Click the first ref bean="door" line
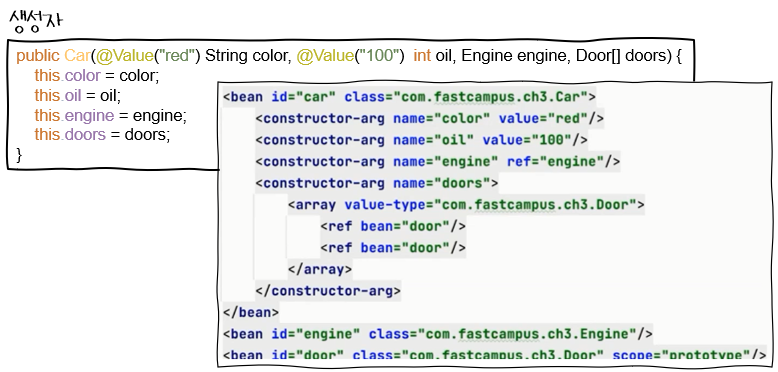Viewport: 778px width, 372px height. 393,227
